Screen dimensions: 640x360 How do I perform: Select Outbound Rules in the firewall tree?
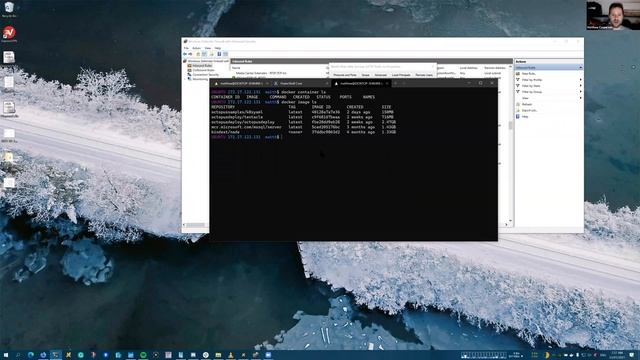[203, 70]
